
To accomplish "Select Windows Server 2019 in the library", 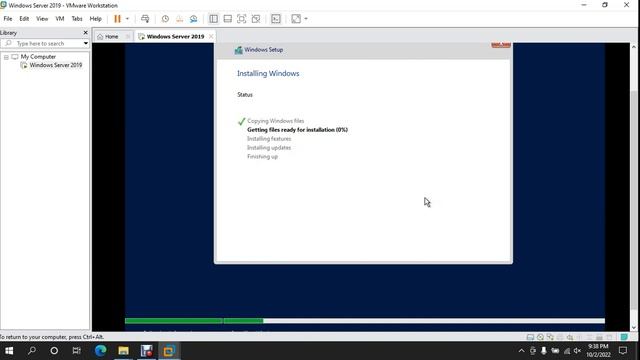I will [x=56, y=65].
